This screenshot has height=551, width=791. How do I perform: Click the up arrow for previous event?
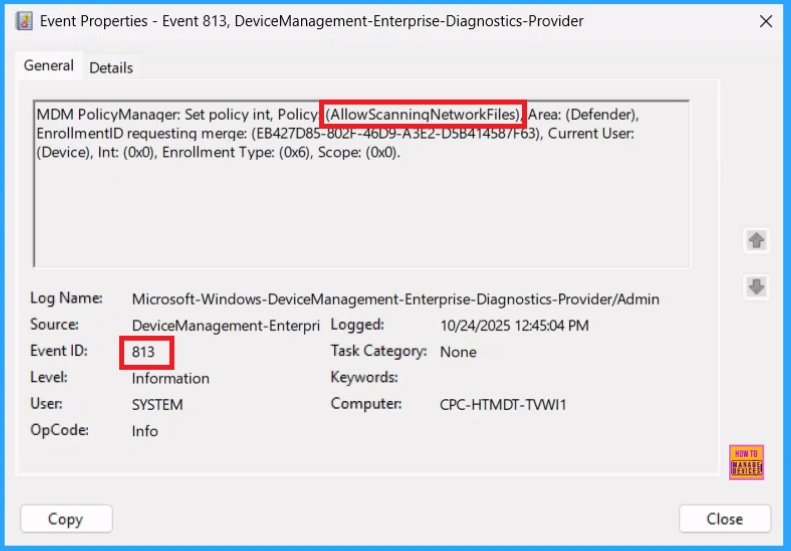point(756,241)
